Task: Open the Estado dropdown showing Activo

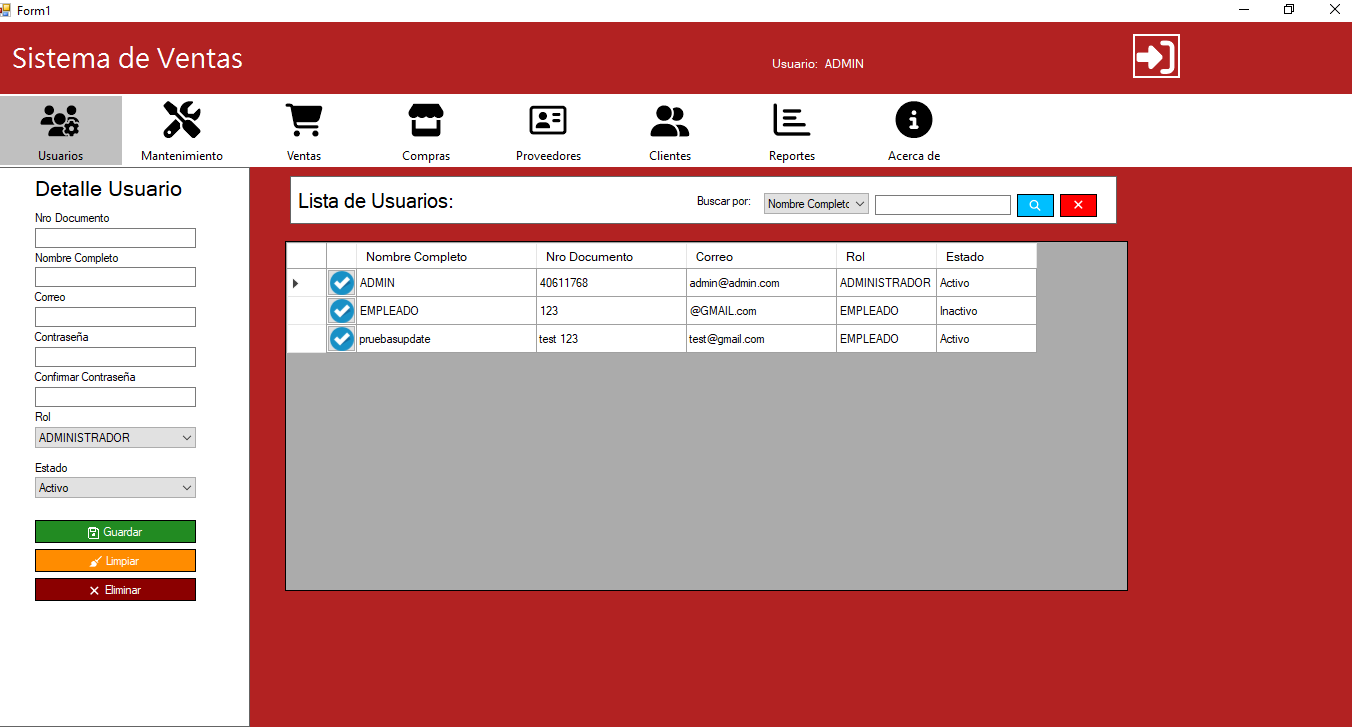Action: [114, 487]
